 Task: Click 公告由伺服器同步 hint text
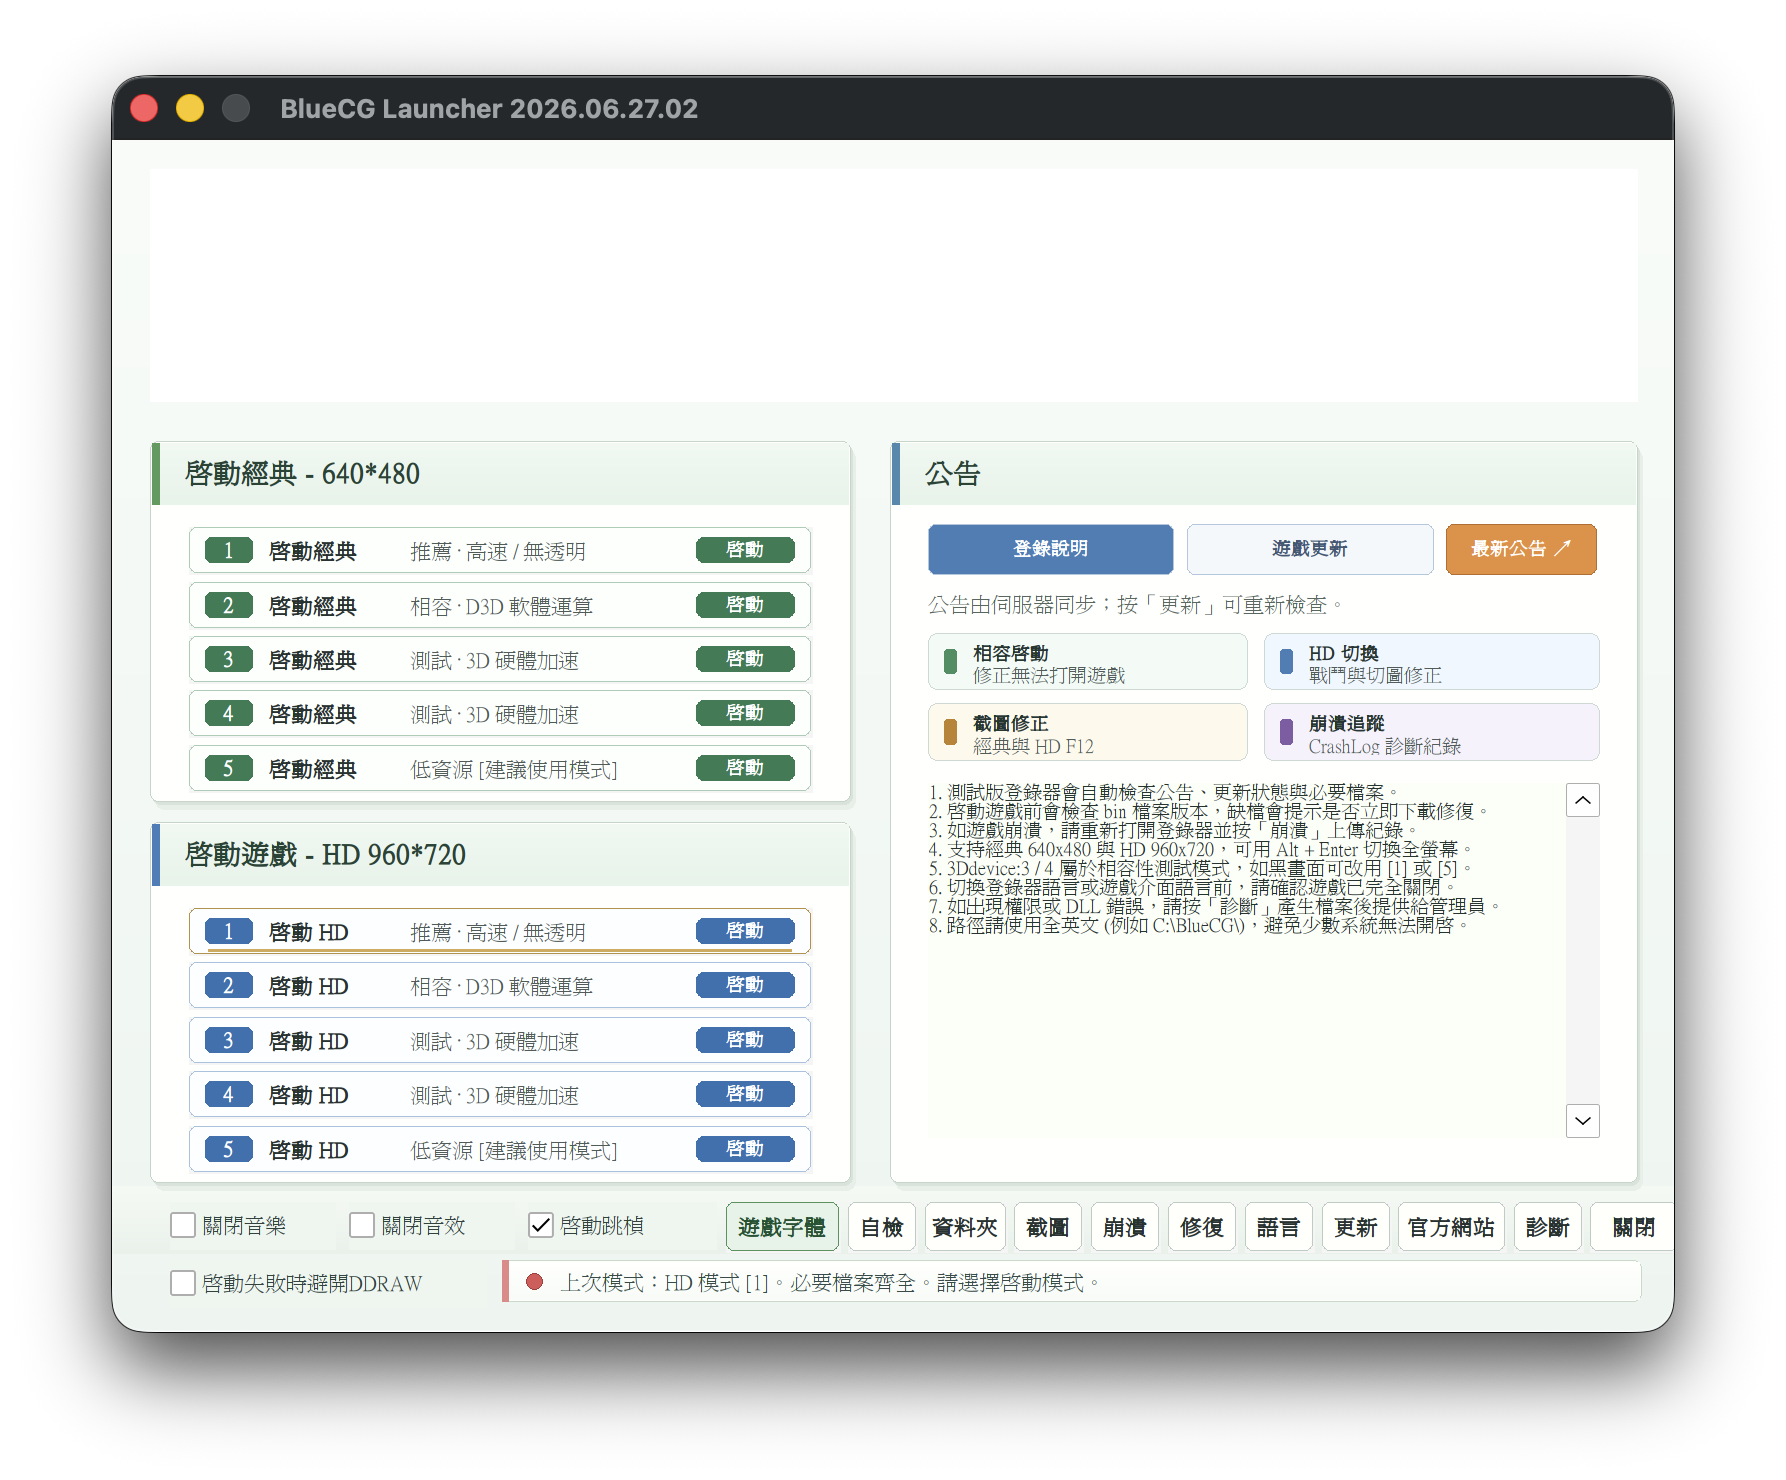[1135, 605]
